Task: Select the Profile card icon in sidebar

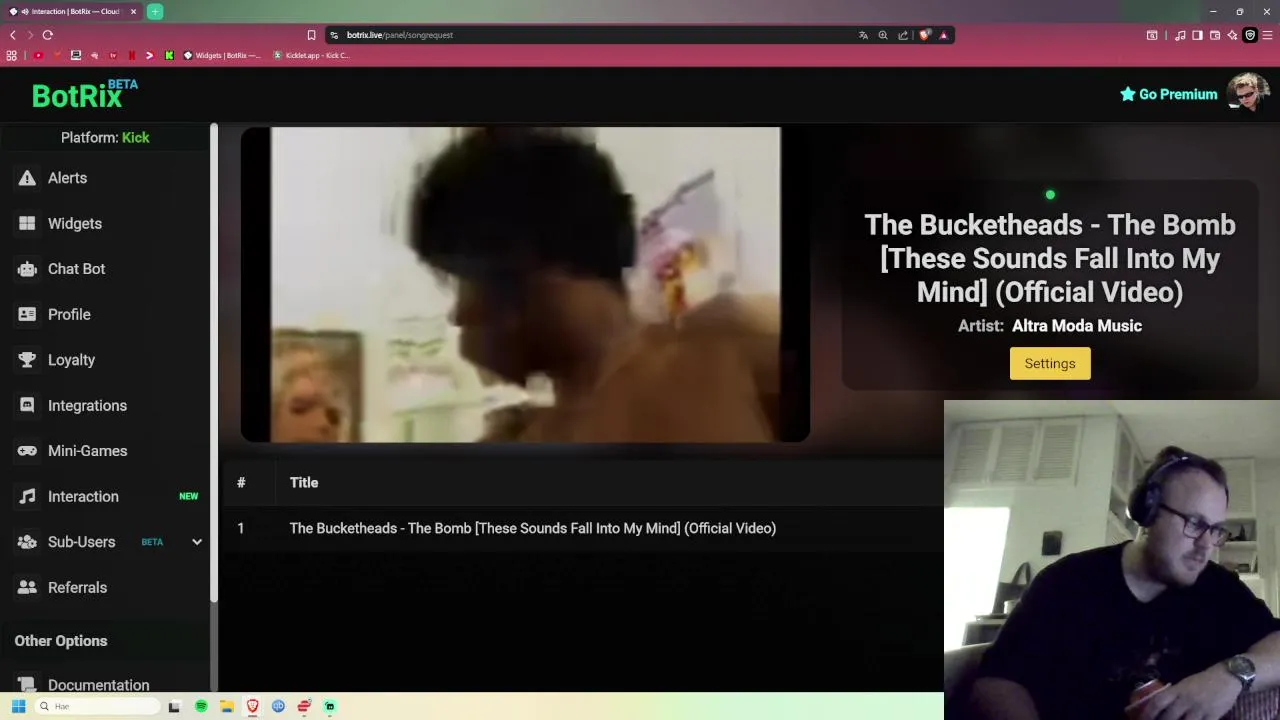Action: (27, 314)
